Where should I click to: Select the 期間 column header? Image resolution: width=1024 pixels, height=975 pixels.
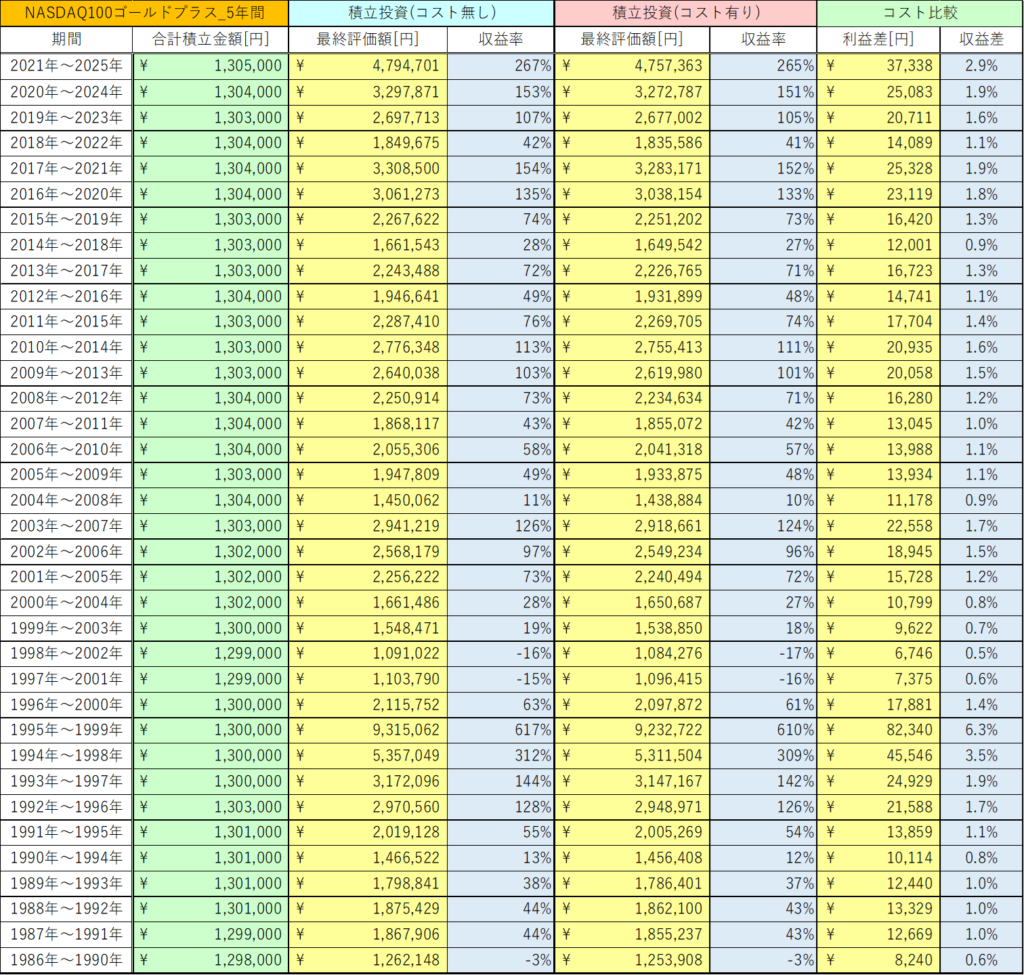click(x=67, y=39)
